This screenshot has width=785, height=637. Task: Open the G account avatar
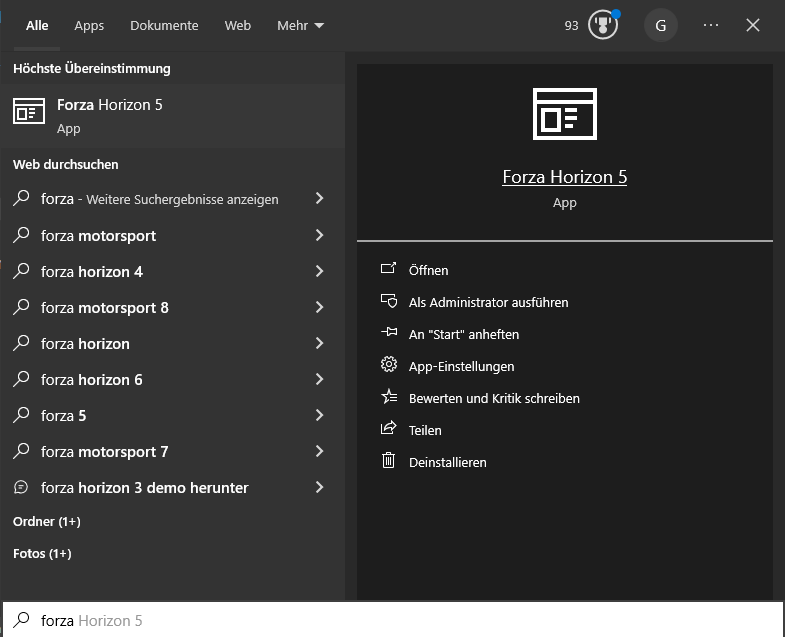[660, 25]
